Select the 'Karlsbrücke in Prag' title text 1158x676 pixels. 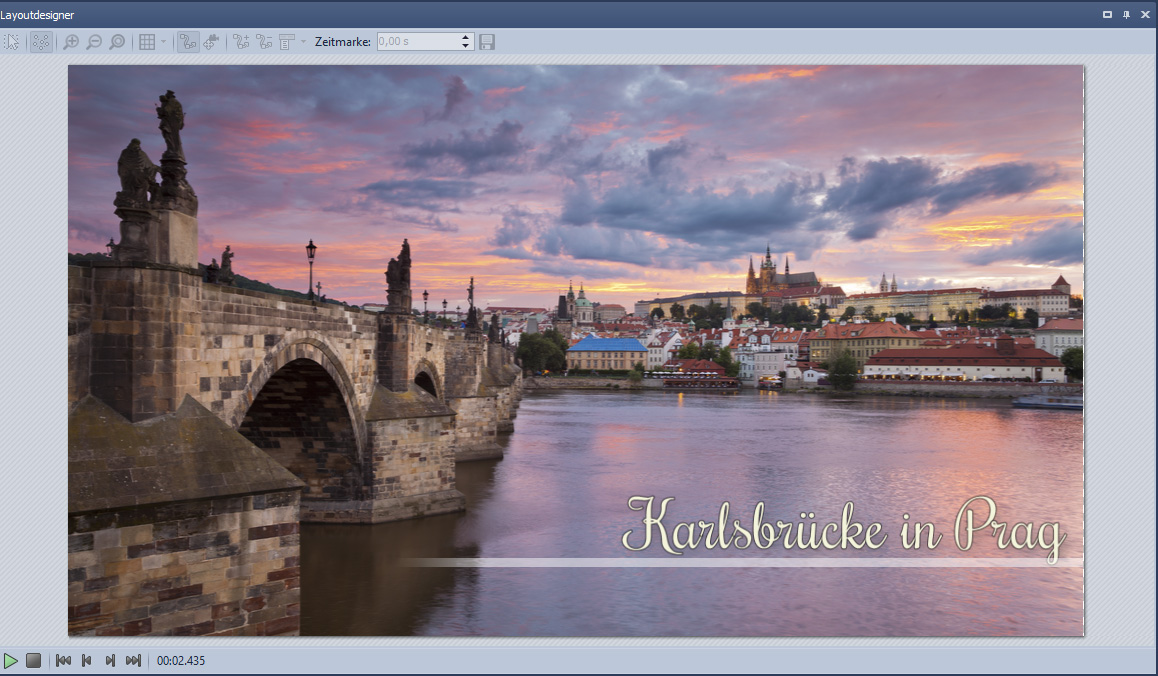pos(842,527)
